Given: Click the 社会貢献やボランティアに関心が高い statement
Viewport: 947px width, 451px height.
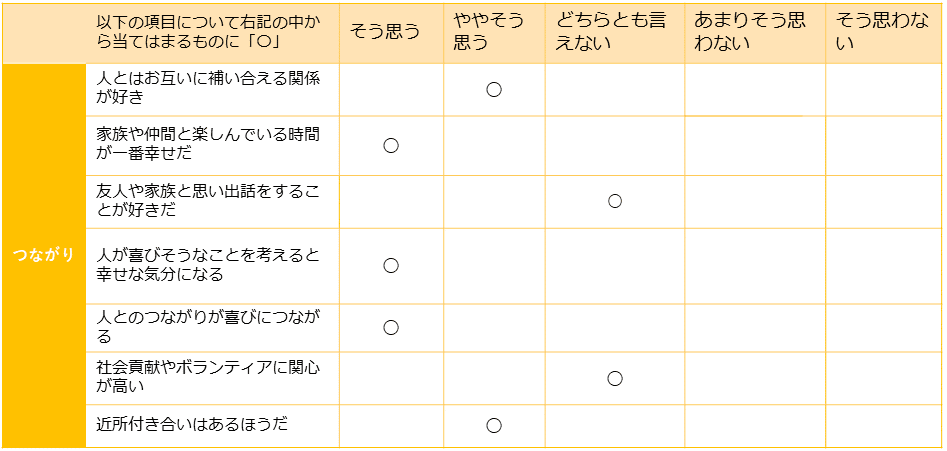Looking at the screenshot, I should (208, 377).
